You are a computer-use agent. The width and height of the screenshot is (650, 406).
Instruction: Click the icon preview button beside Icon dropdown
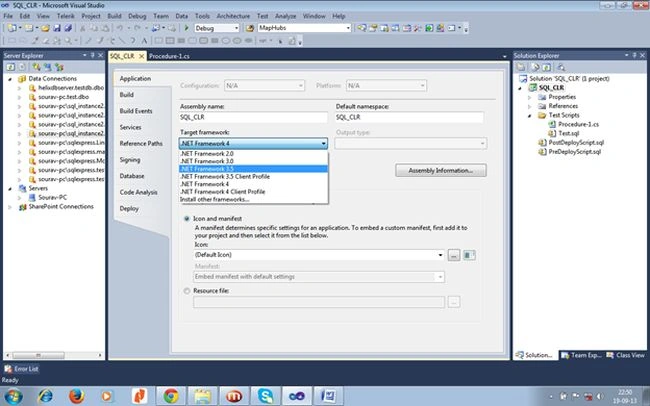[x=469, y=255]
